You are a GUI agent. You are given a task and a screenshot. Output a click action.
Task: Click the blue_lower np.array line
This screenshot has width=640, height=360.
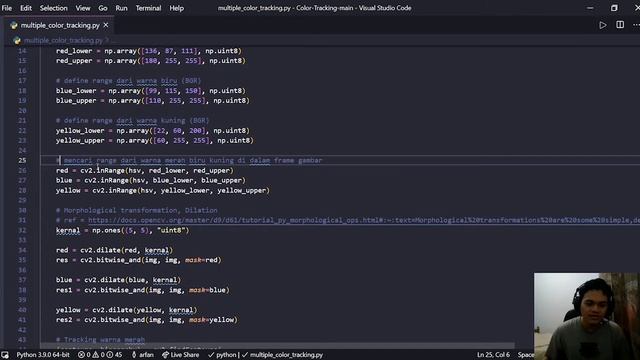pos(151,91)
